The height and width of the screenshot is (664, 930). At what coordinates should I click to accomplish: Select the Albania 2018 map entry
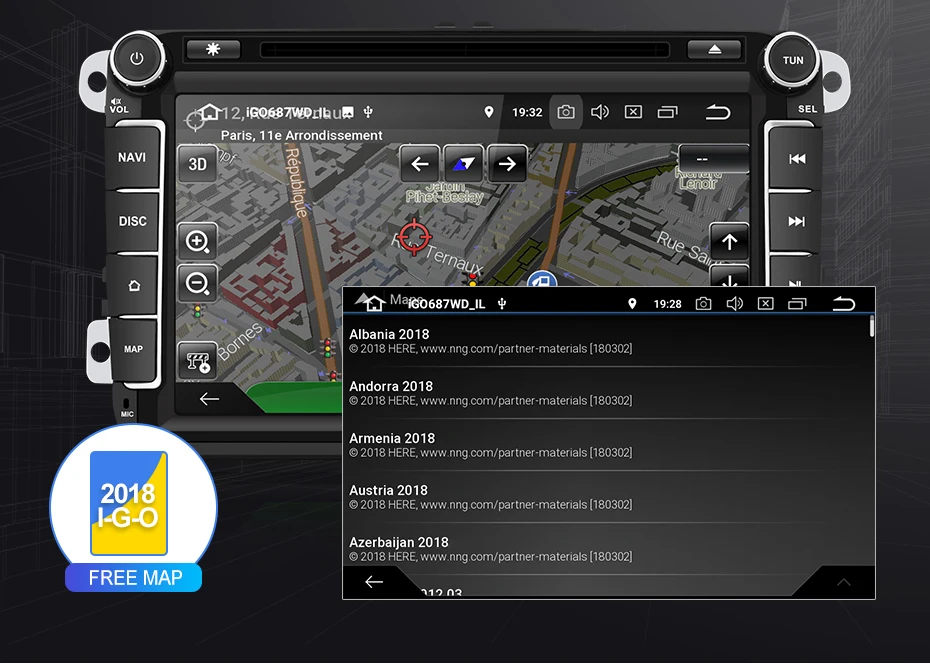click(x=606, y=341)
